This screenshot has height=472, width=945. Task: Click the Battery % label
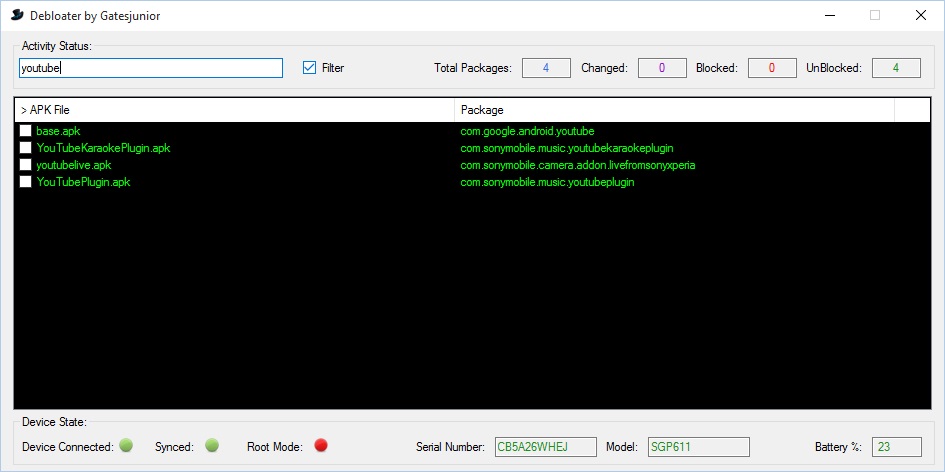point(838,447)
